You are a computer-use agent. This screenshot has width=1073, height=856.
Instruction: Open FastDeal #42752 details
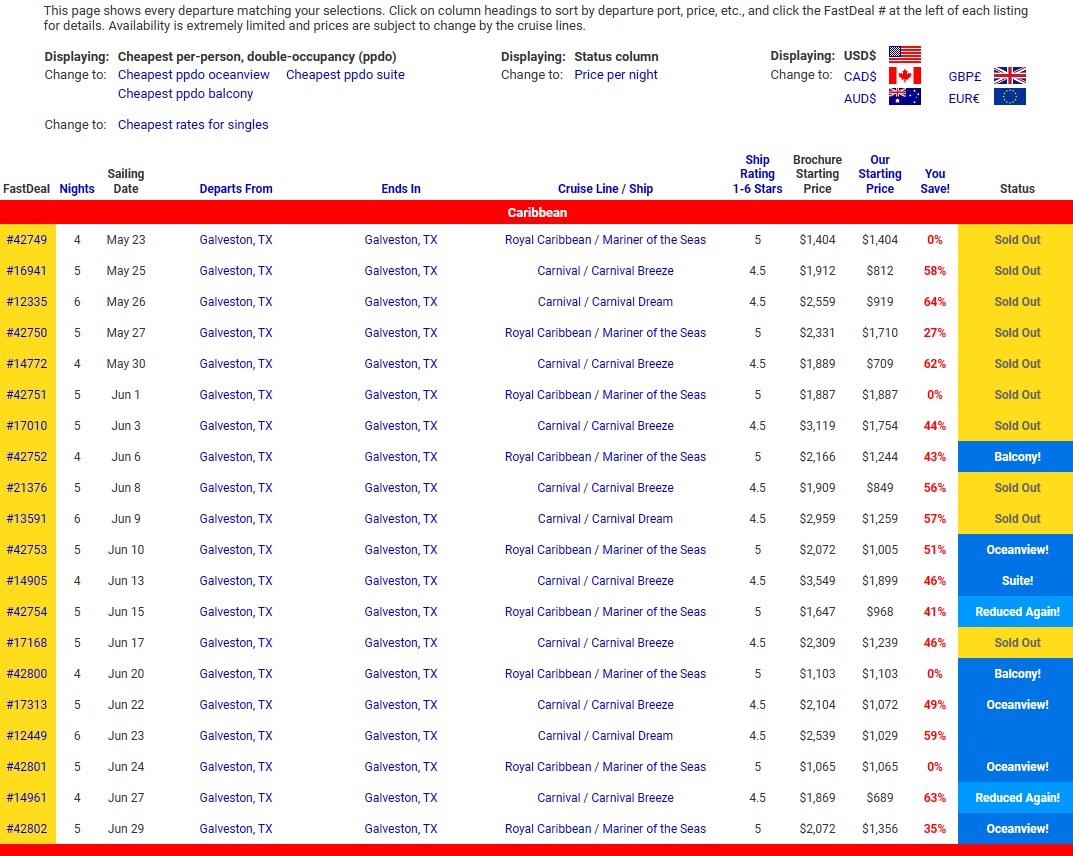[x=27, y=456]
